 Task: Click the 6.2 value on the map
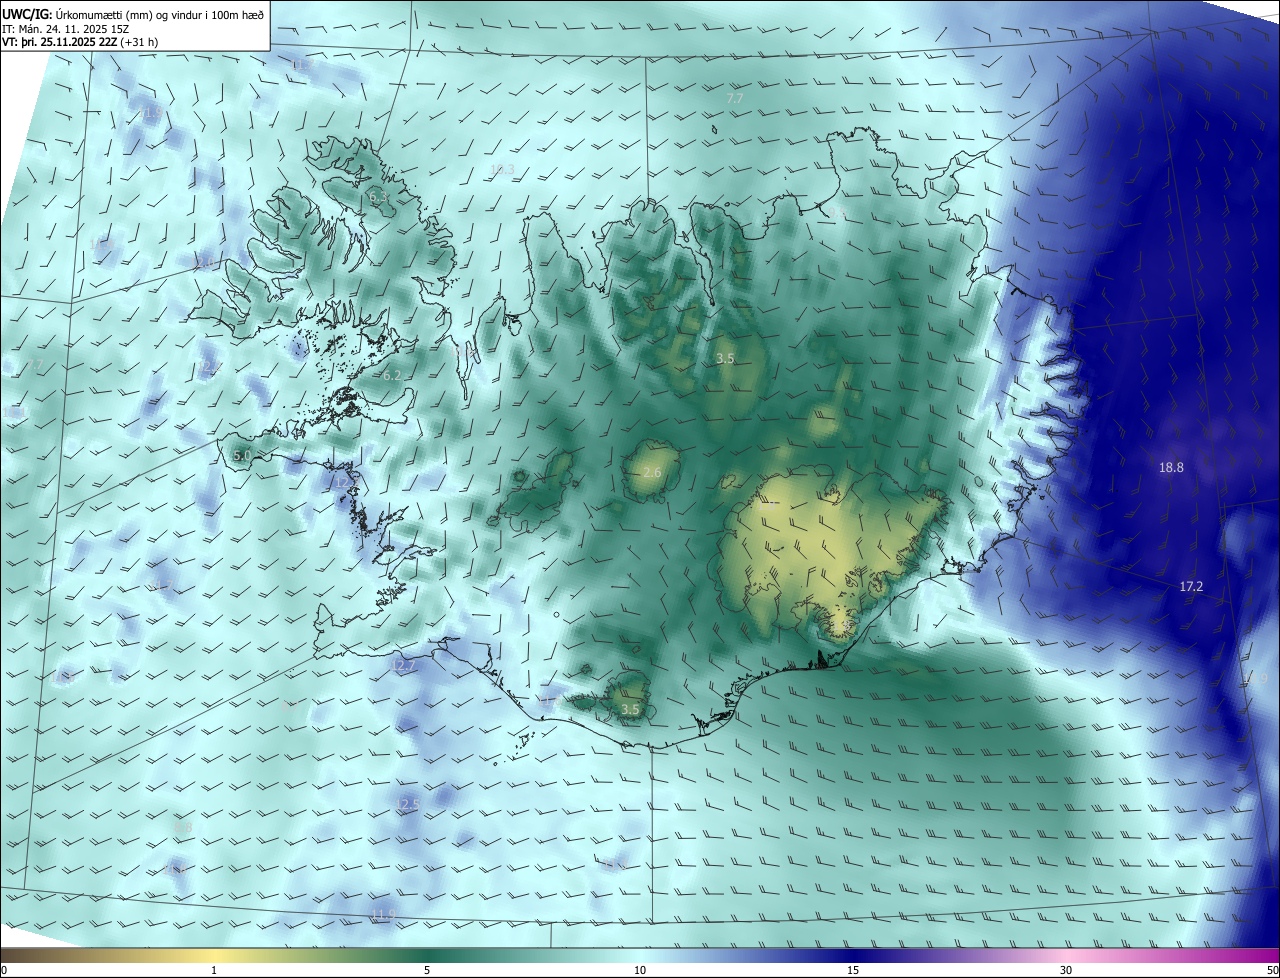click(391, 376)
